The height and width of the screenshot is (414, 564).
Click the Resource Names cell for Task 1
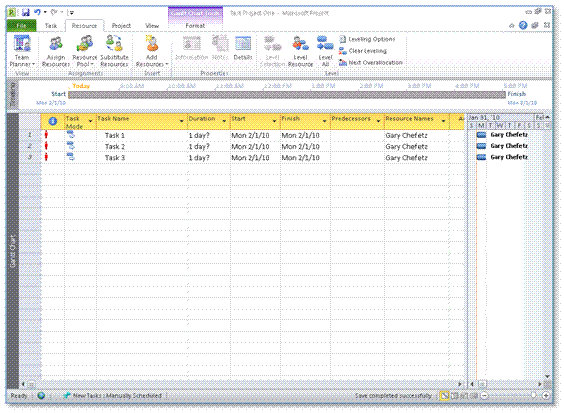417,136
